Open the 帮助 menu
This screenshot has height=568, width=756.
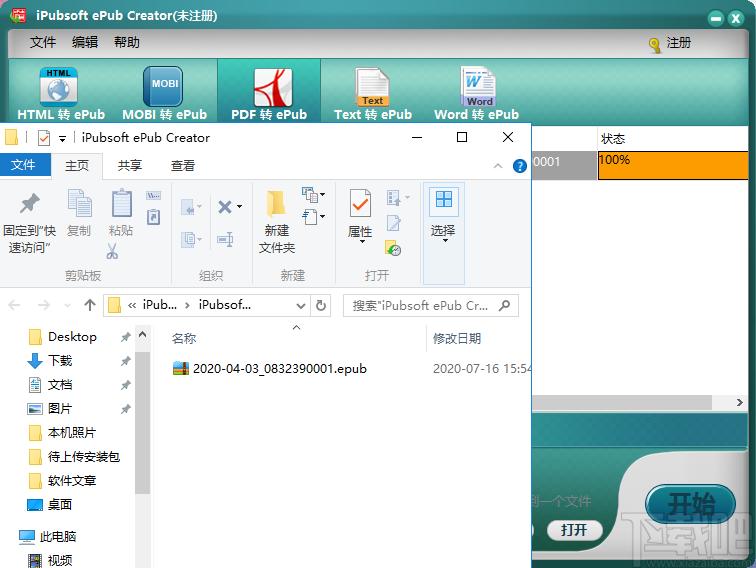[x=127, y=42]
